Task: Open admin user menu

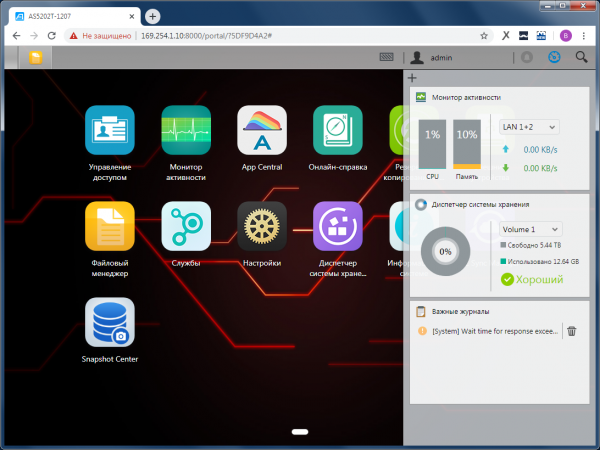Action: point(435,58)
